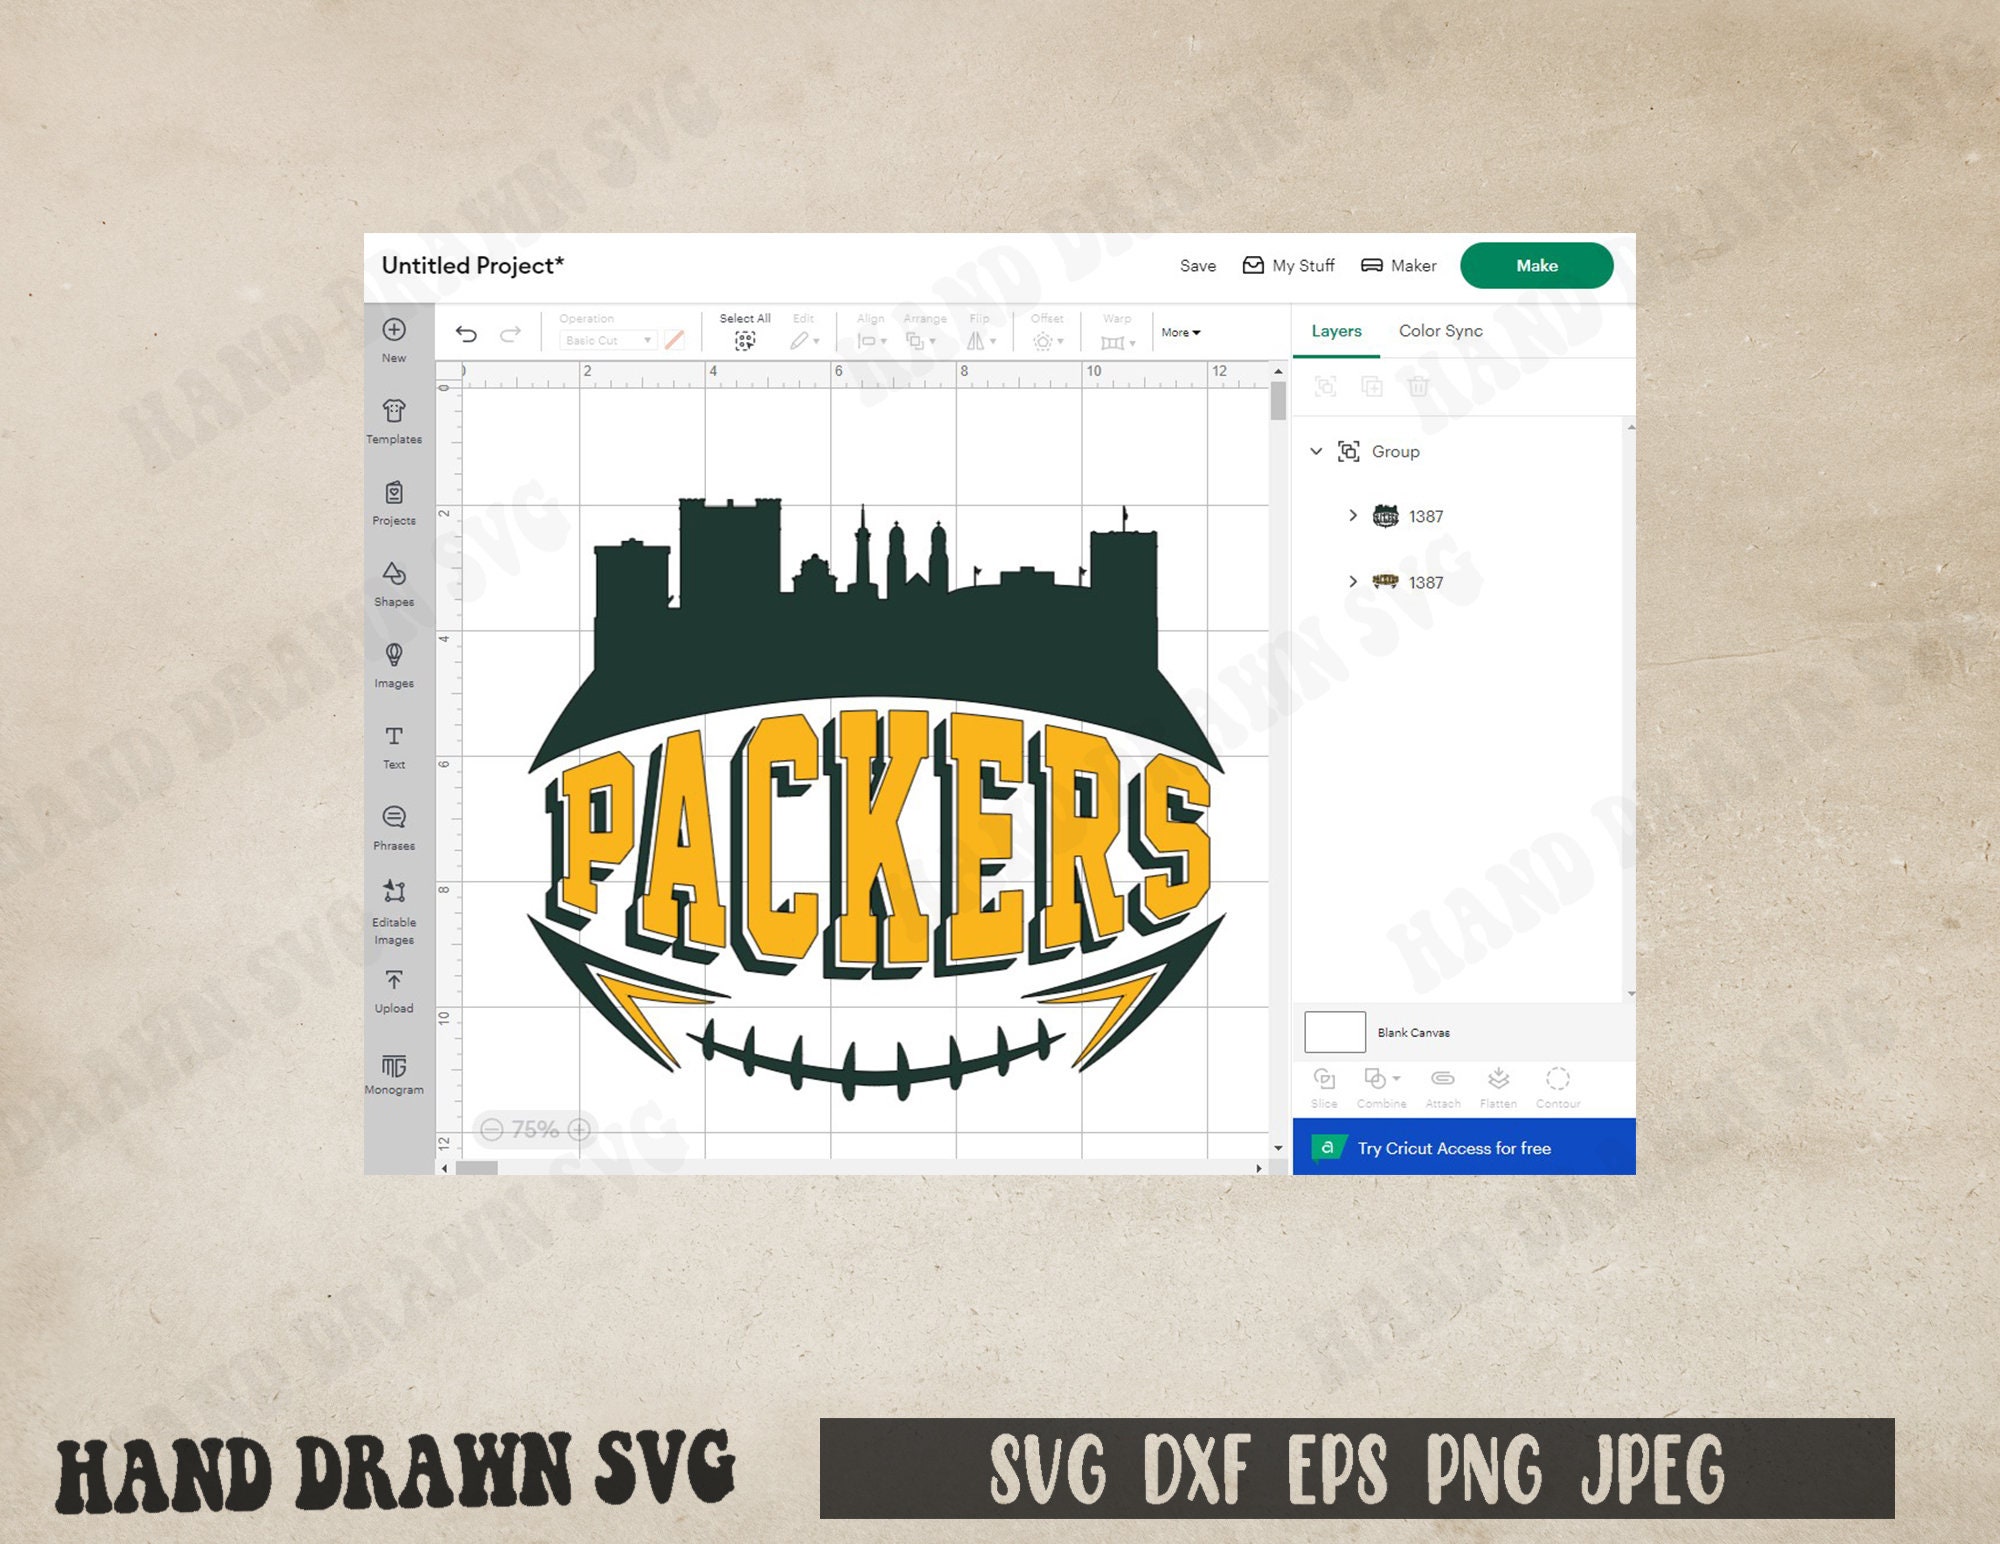Screen dimensions: 2000x1544
Task: Click the Flatten icon
Action: pyautogui.click(x=1498, y=1082)
